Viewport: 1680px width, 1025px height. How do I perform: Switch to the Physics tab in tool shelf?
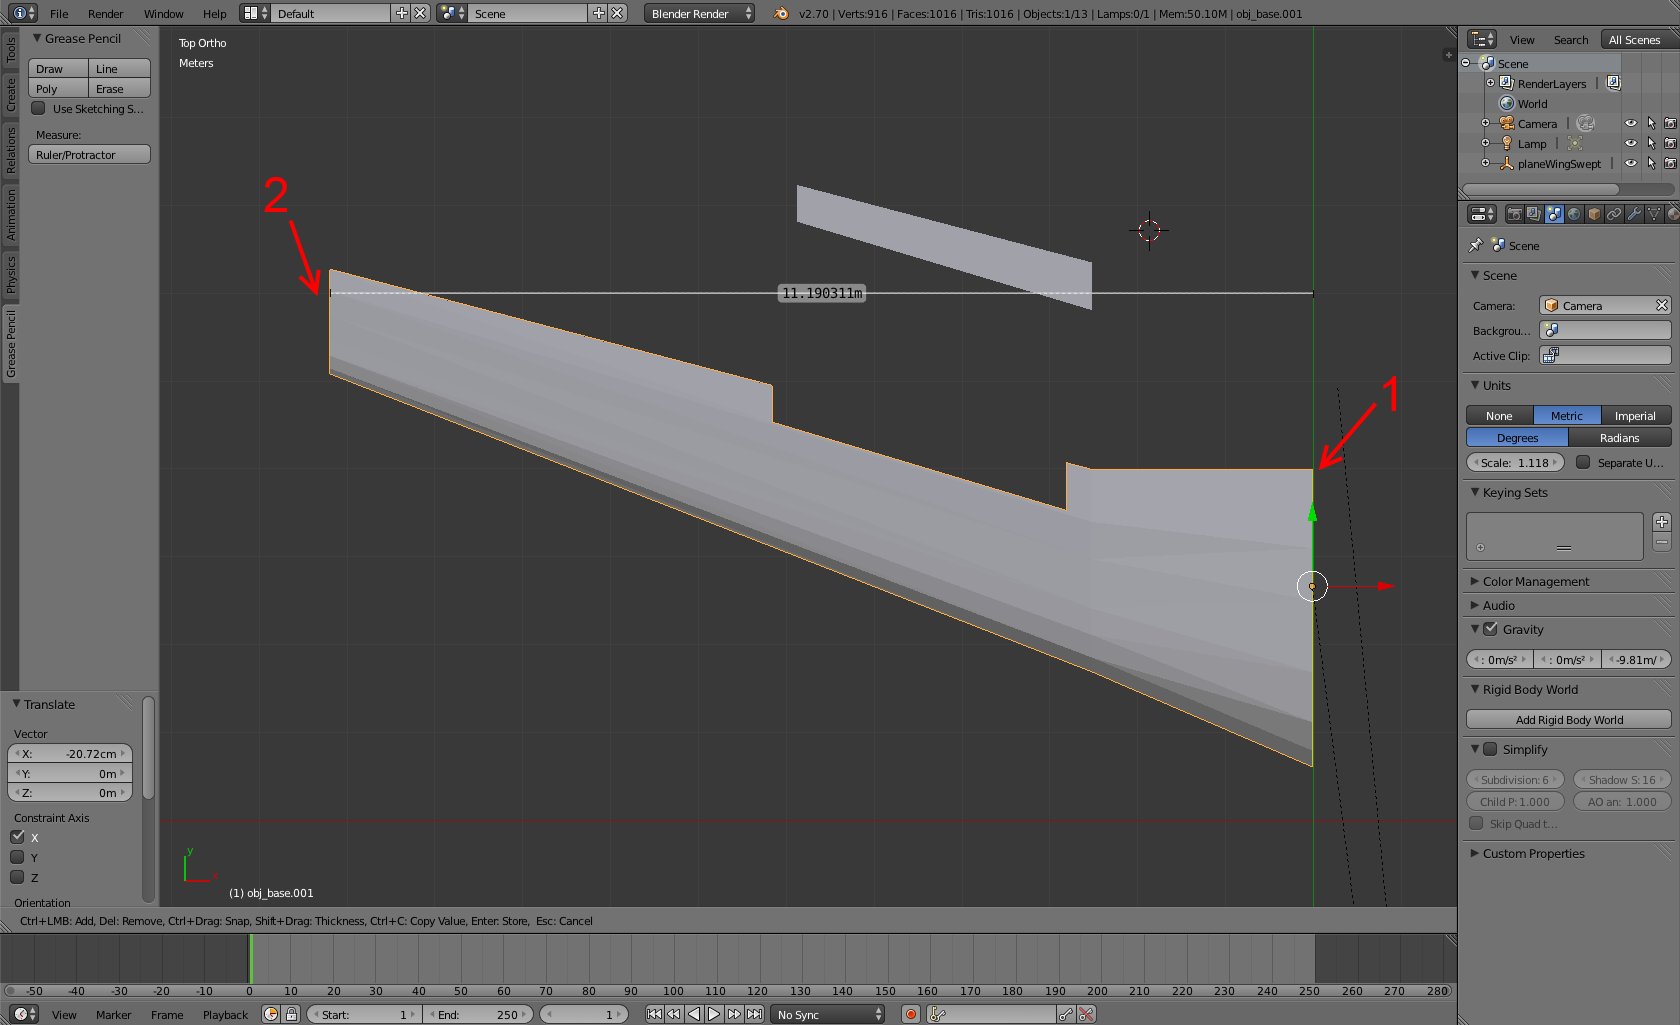[11, 273]
